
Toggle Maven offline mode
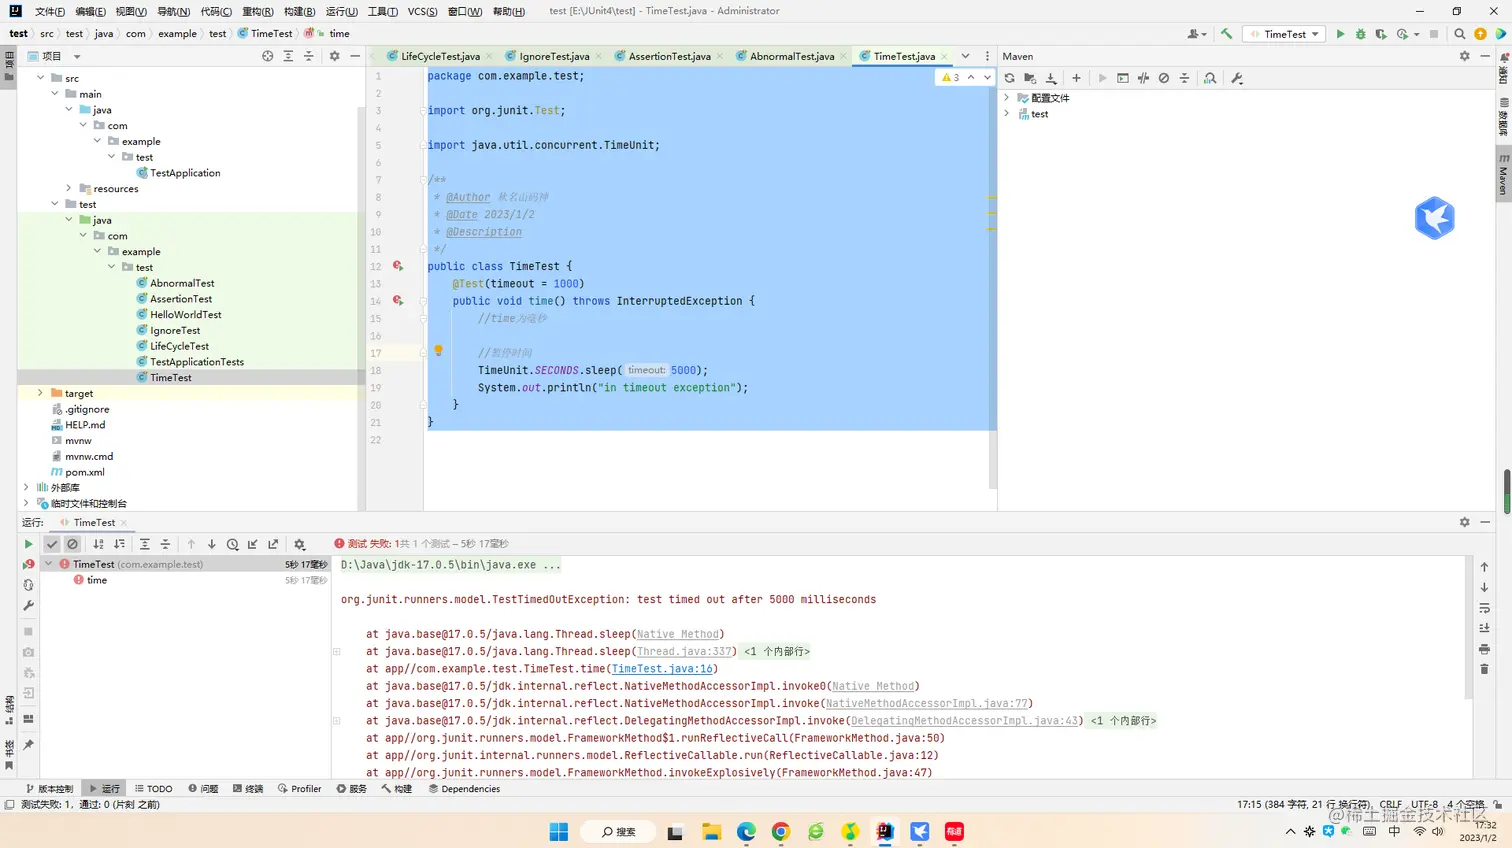[1143, 78]
